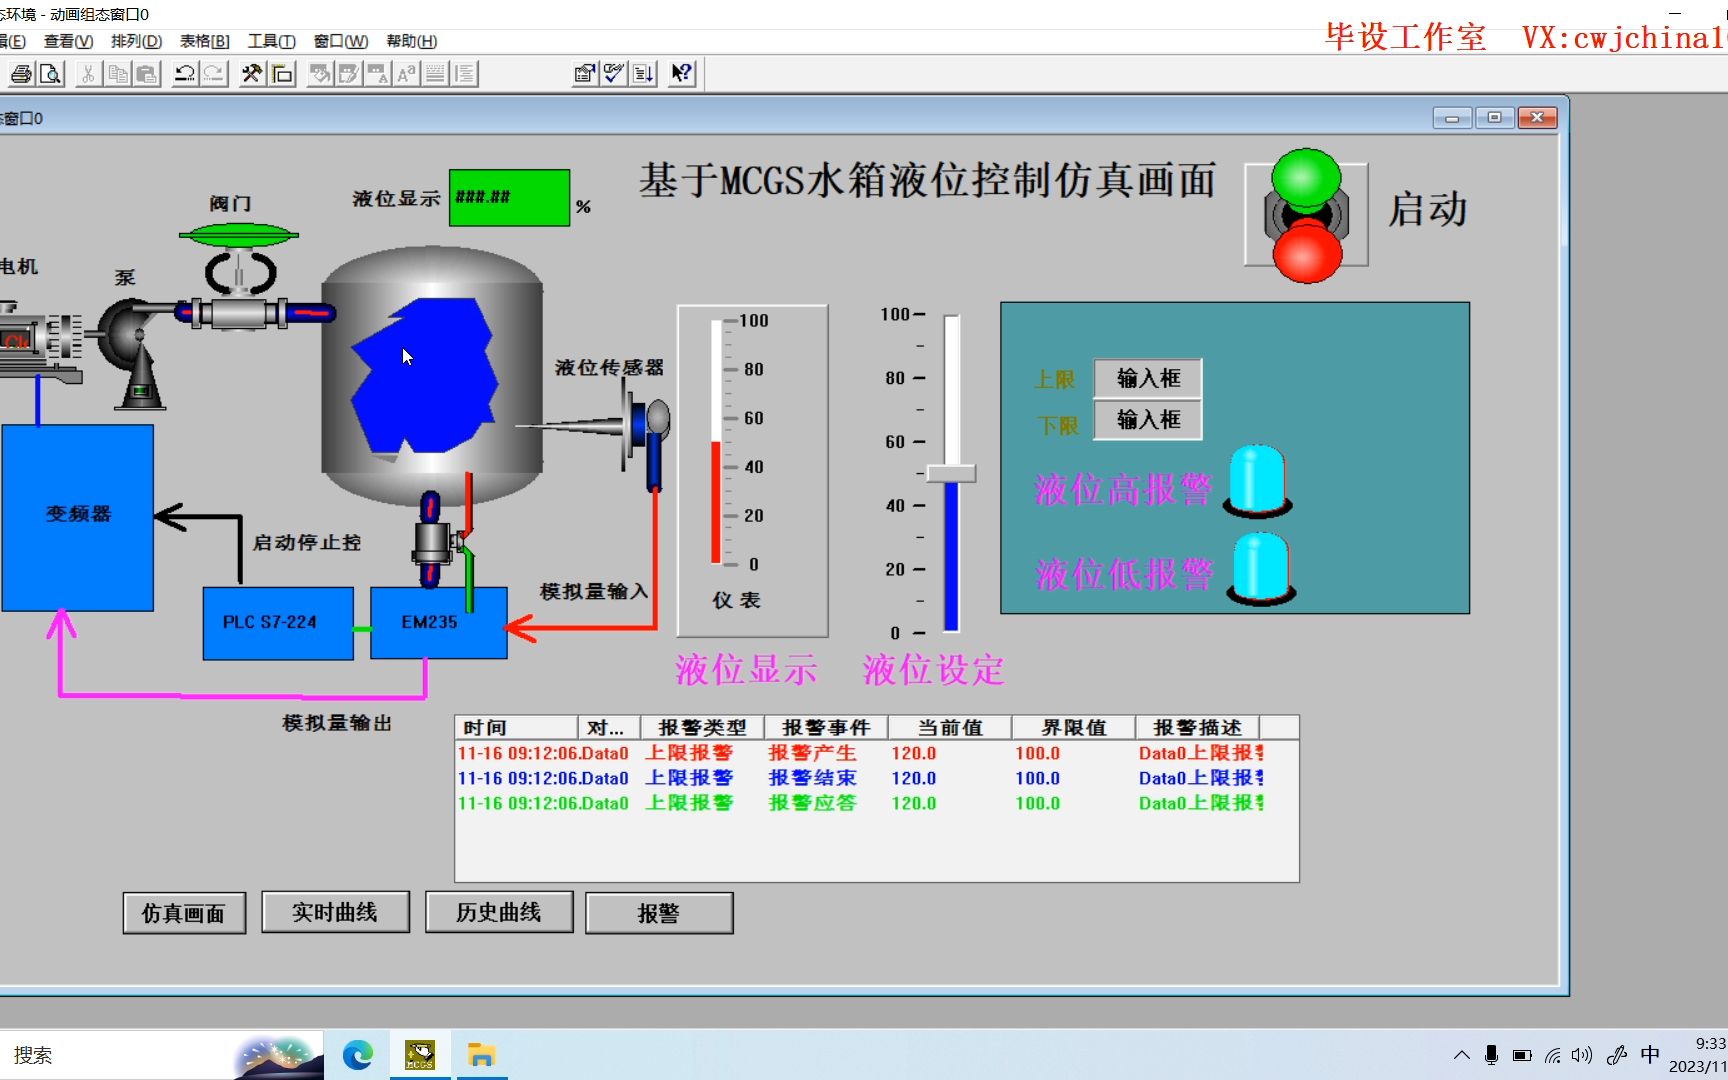
Task: Switch to MCGS app on taskbar
Action: 420,1055
